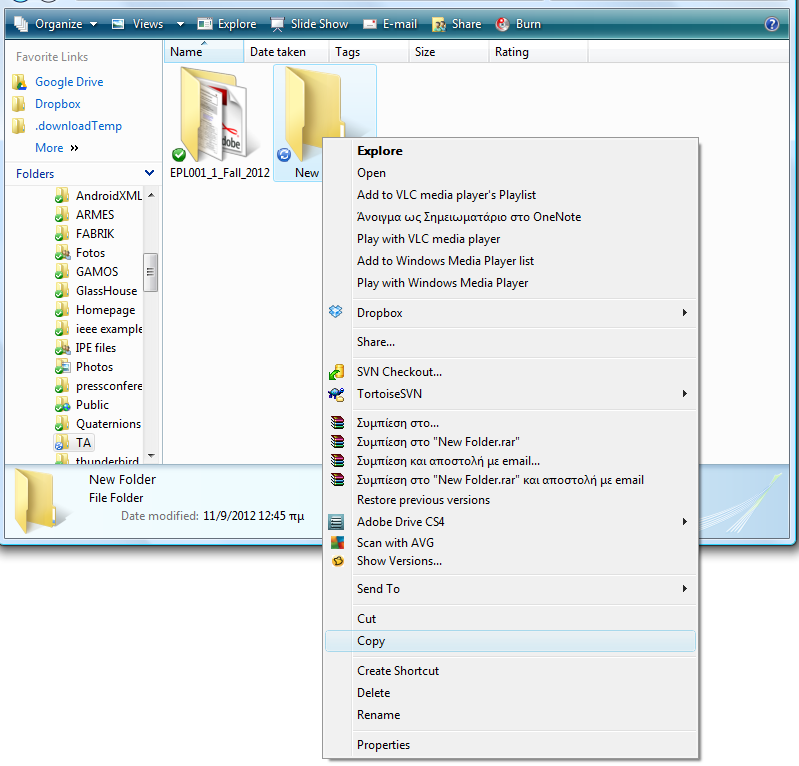Image resolution: width=799 pixels, height=766 pixels.
Task: Click the Burn disc icon in toolbar
Action: click(x=502, y=24)
